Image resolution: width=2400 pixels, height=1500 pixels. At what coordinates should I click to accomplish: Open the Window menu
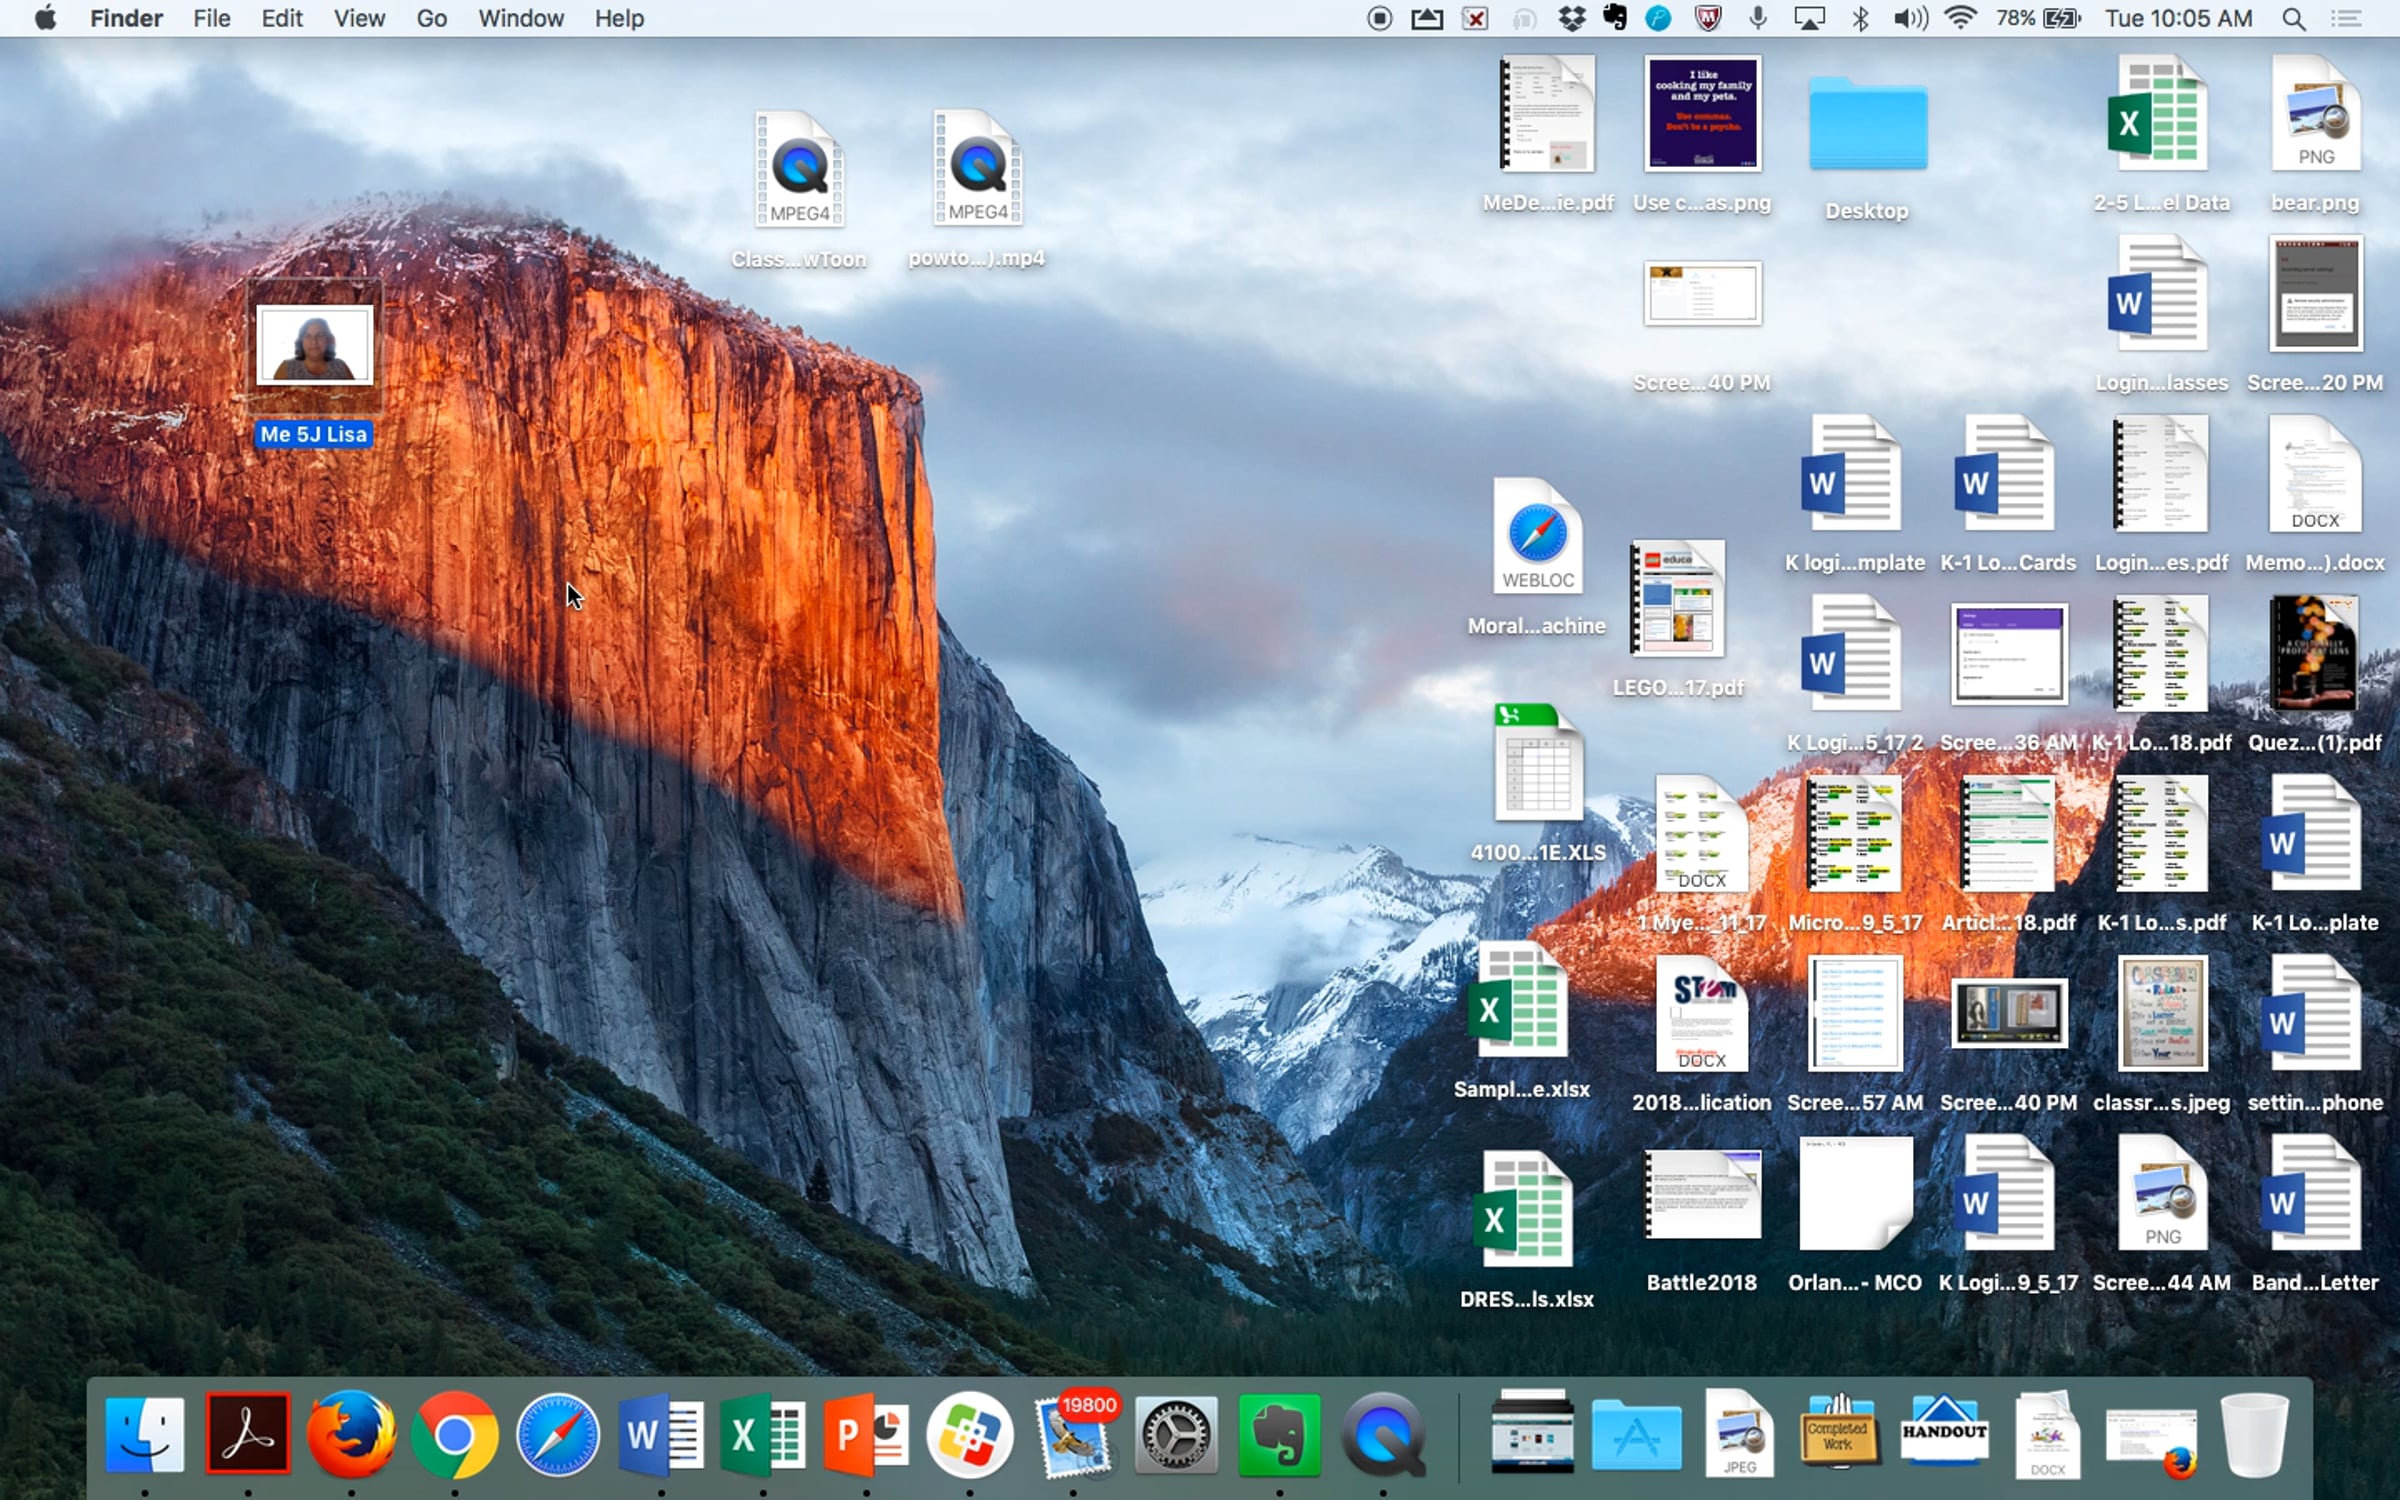[521, 18]
